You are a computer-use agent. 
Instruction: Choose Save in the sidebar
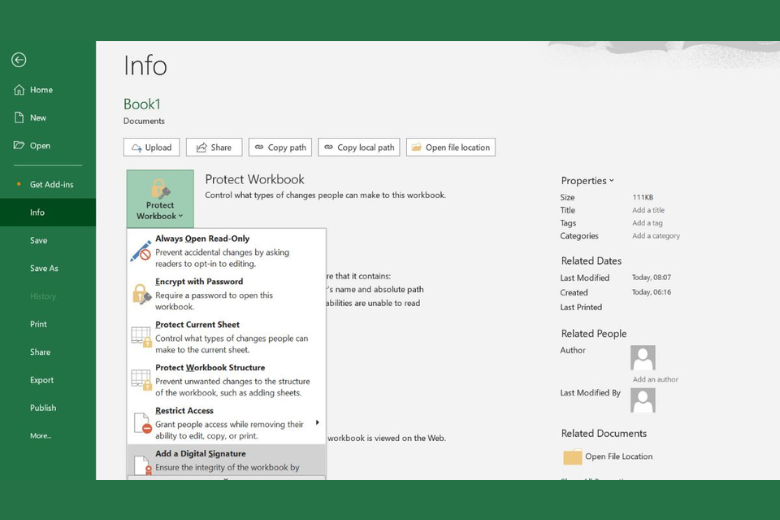click(48, 240)
